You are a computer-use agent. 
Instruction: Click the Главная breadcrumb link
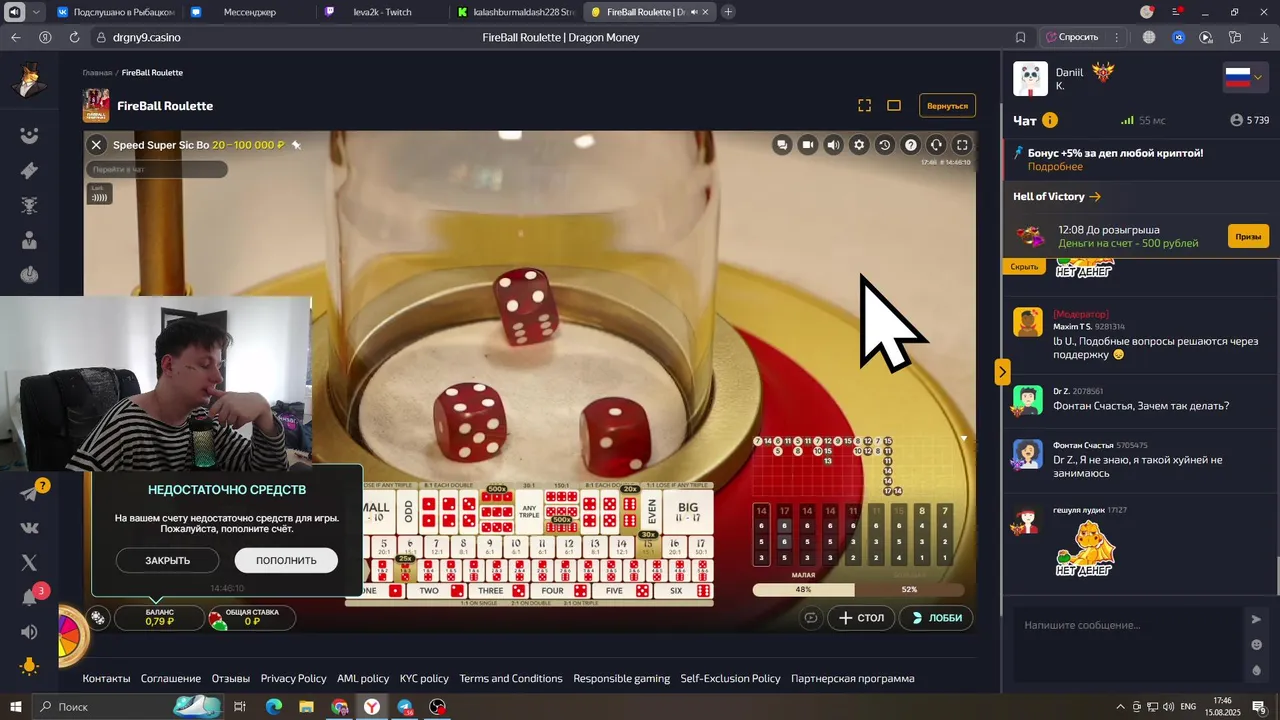(97, 73)
